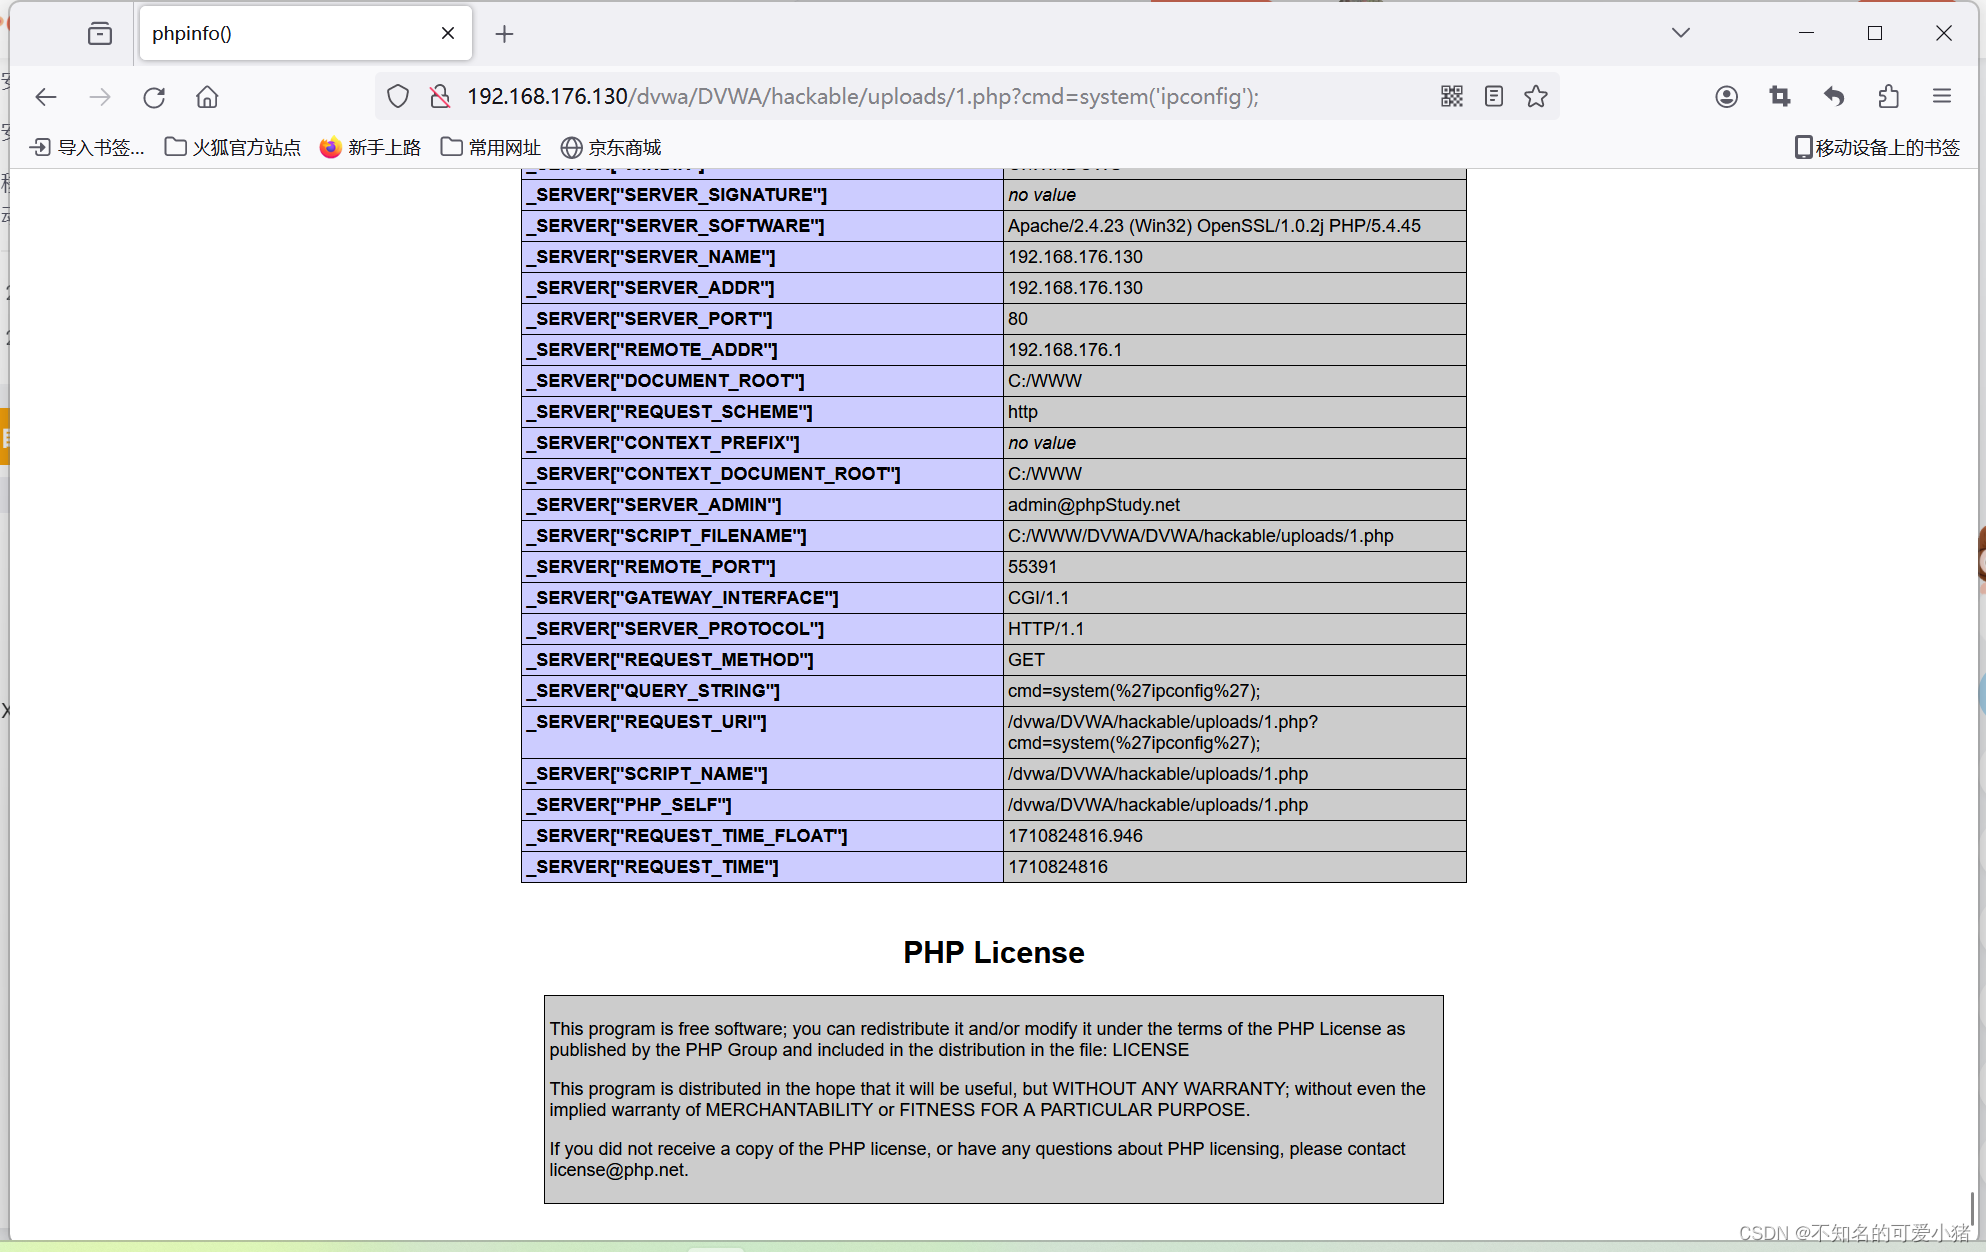Click REMOTE_PORT value 55391
The height and width of the screenshot is (1252, 1986).
click(x=1032, y=567)
